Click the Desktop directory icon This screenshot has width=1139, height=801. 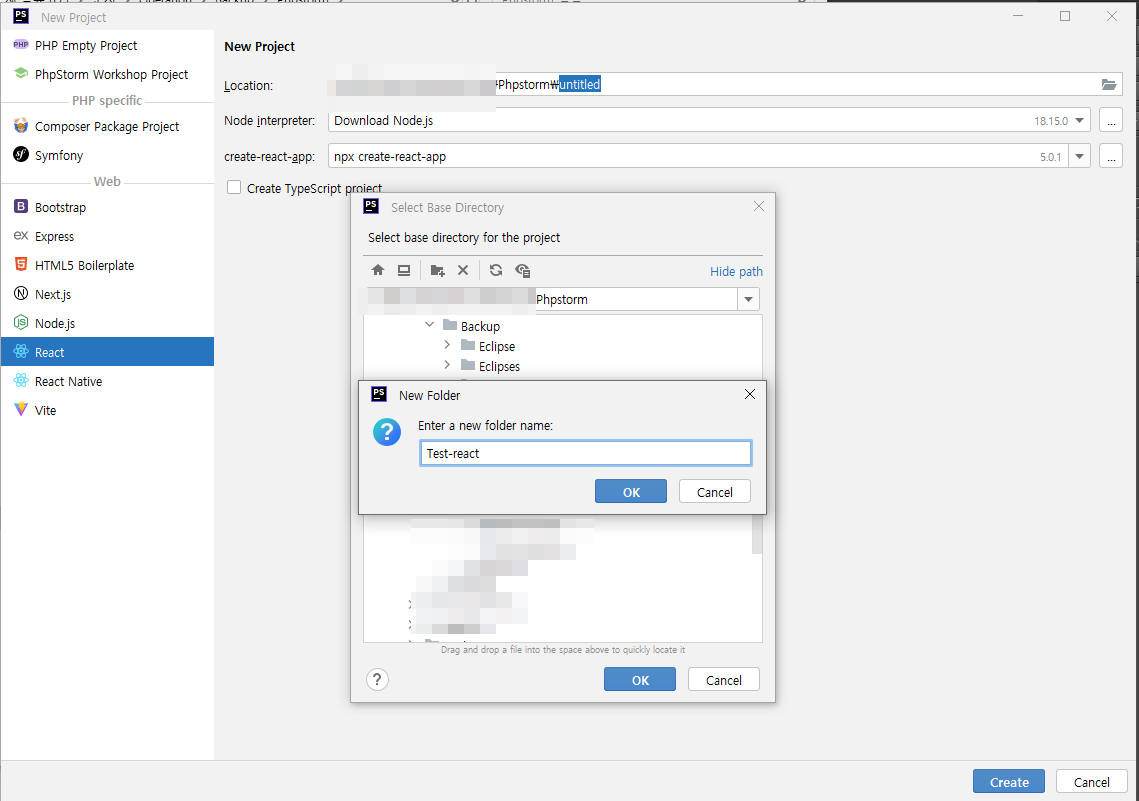point(404,270)
